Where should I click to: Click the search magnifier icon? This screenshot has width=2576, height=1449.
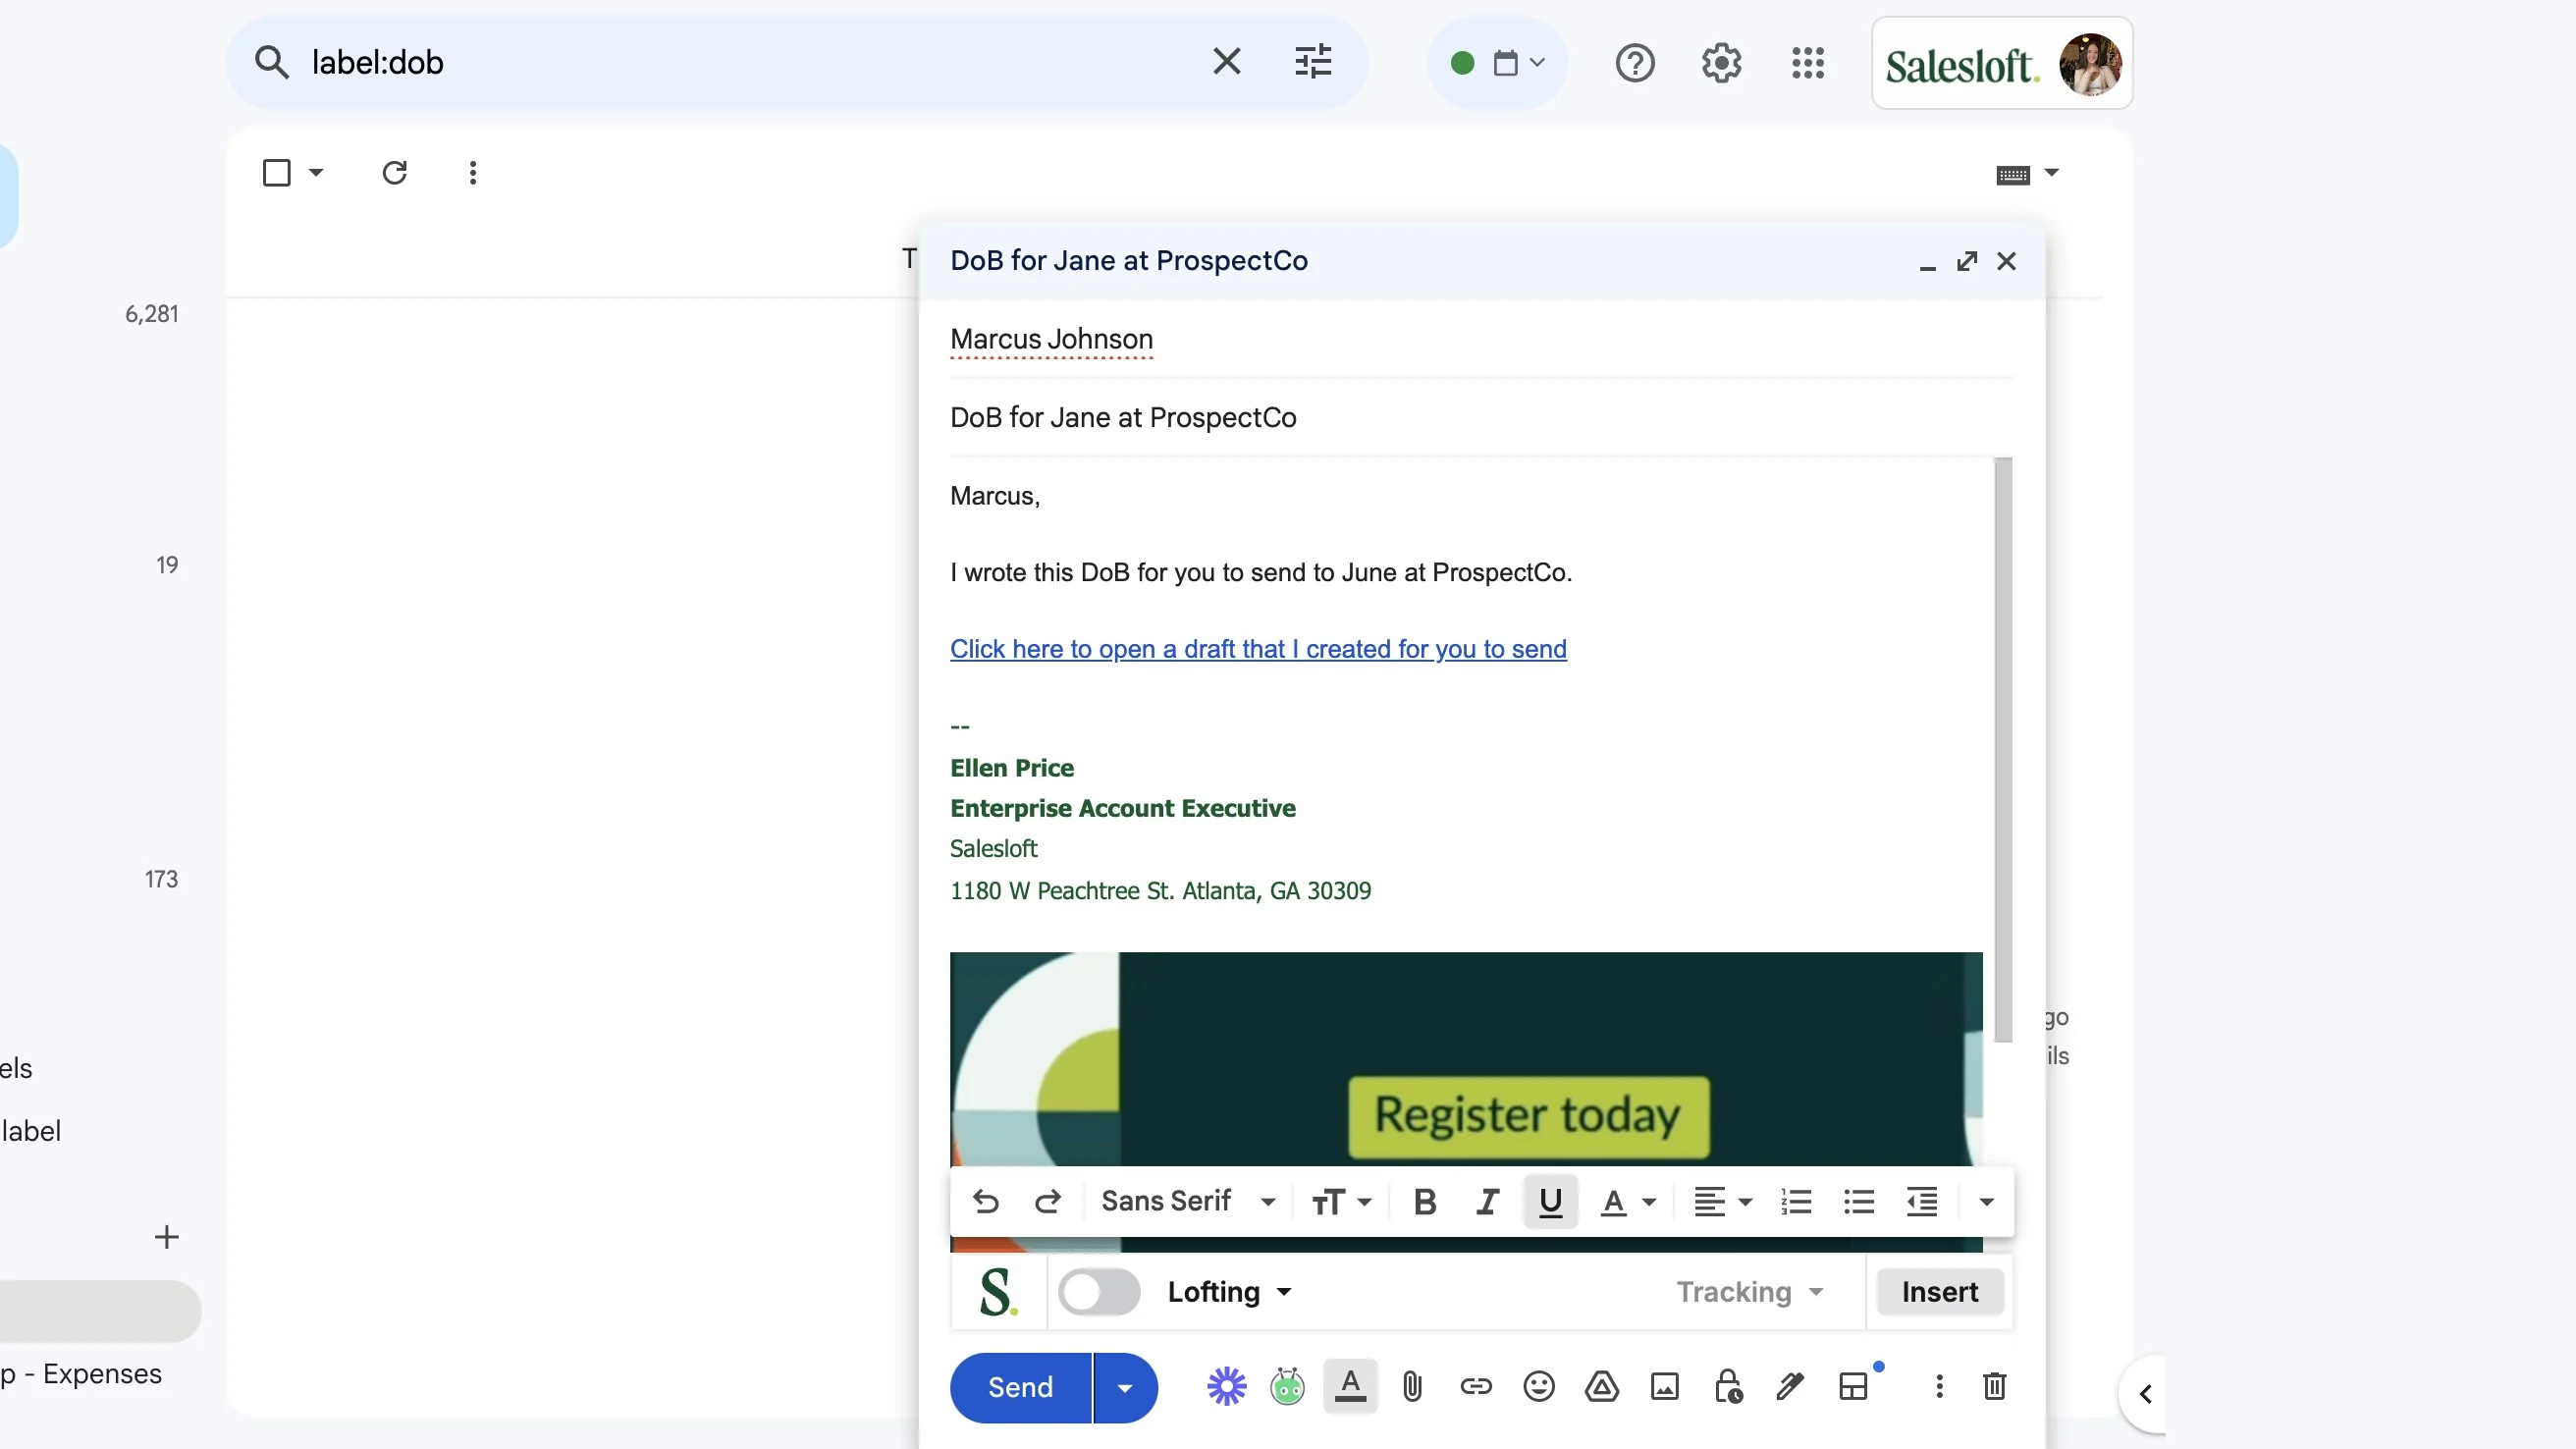click(271, 62)
